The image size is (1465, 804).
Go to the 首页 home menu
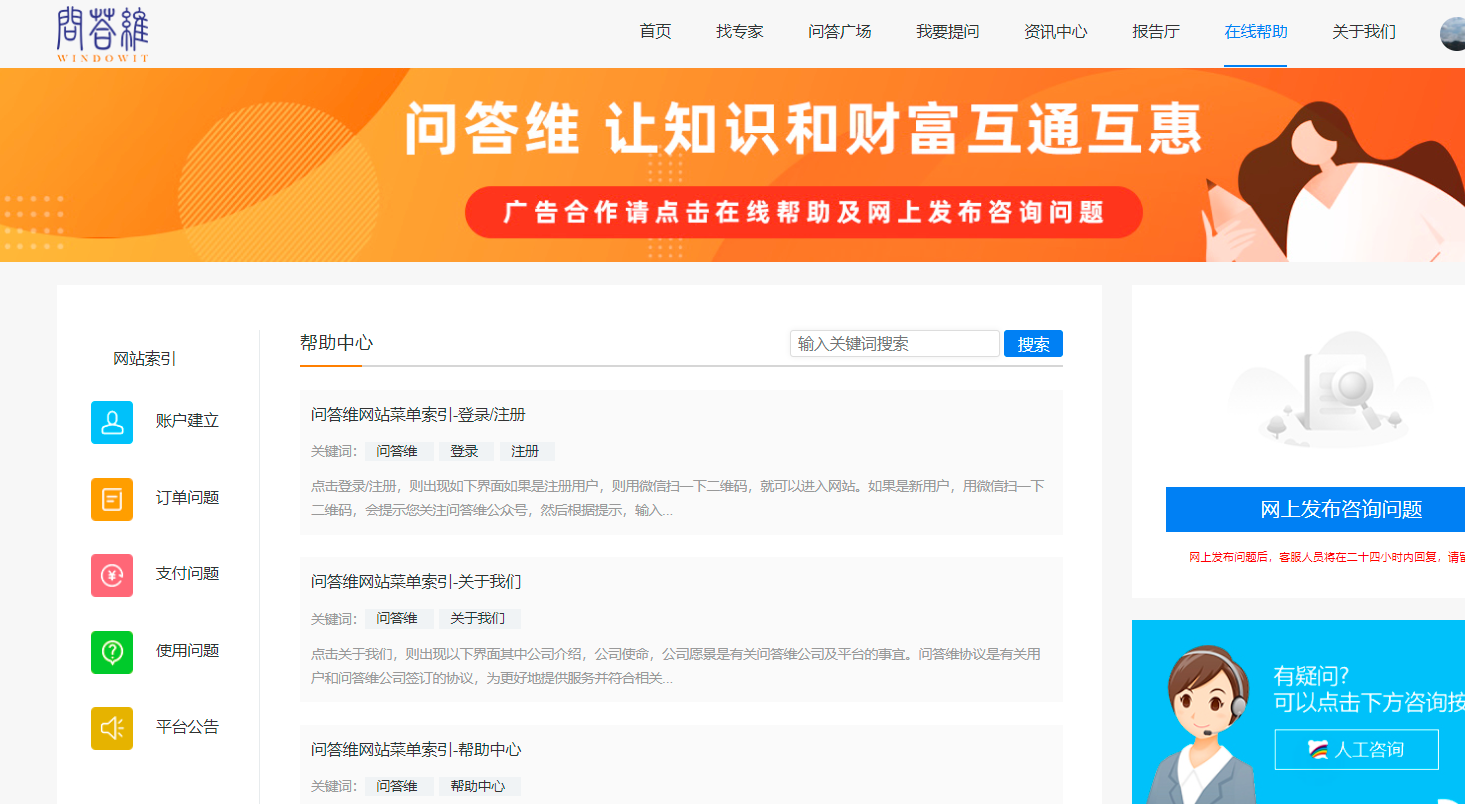coord(655,32)
